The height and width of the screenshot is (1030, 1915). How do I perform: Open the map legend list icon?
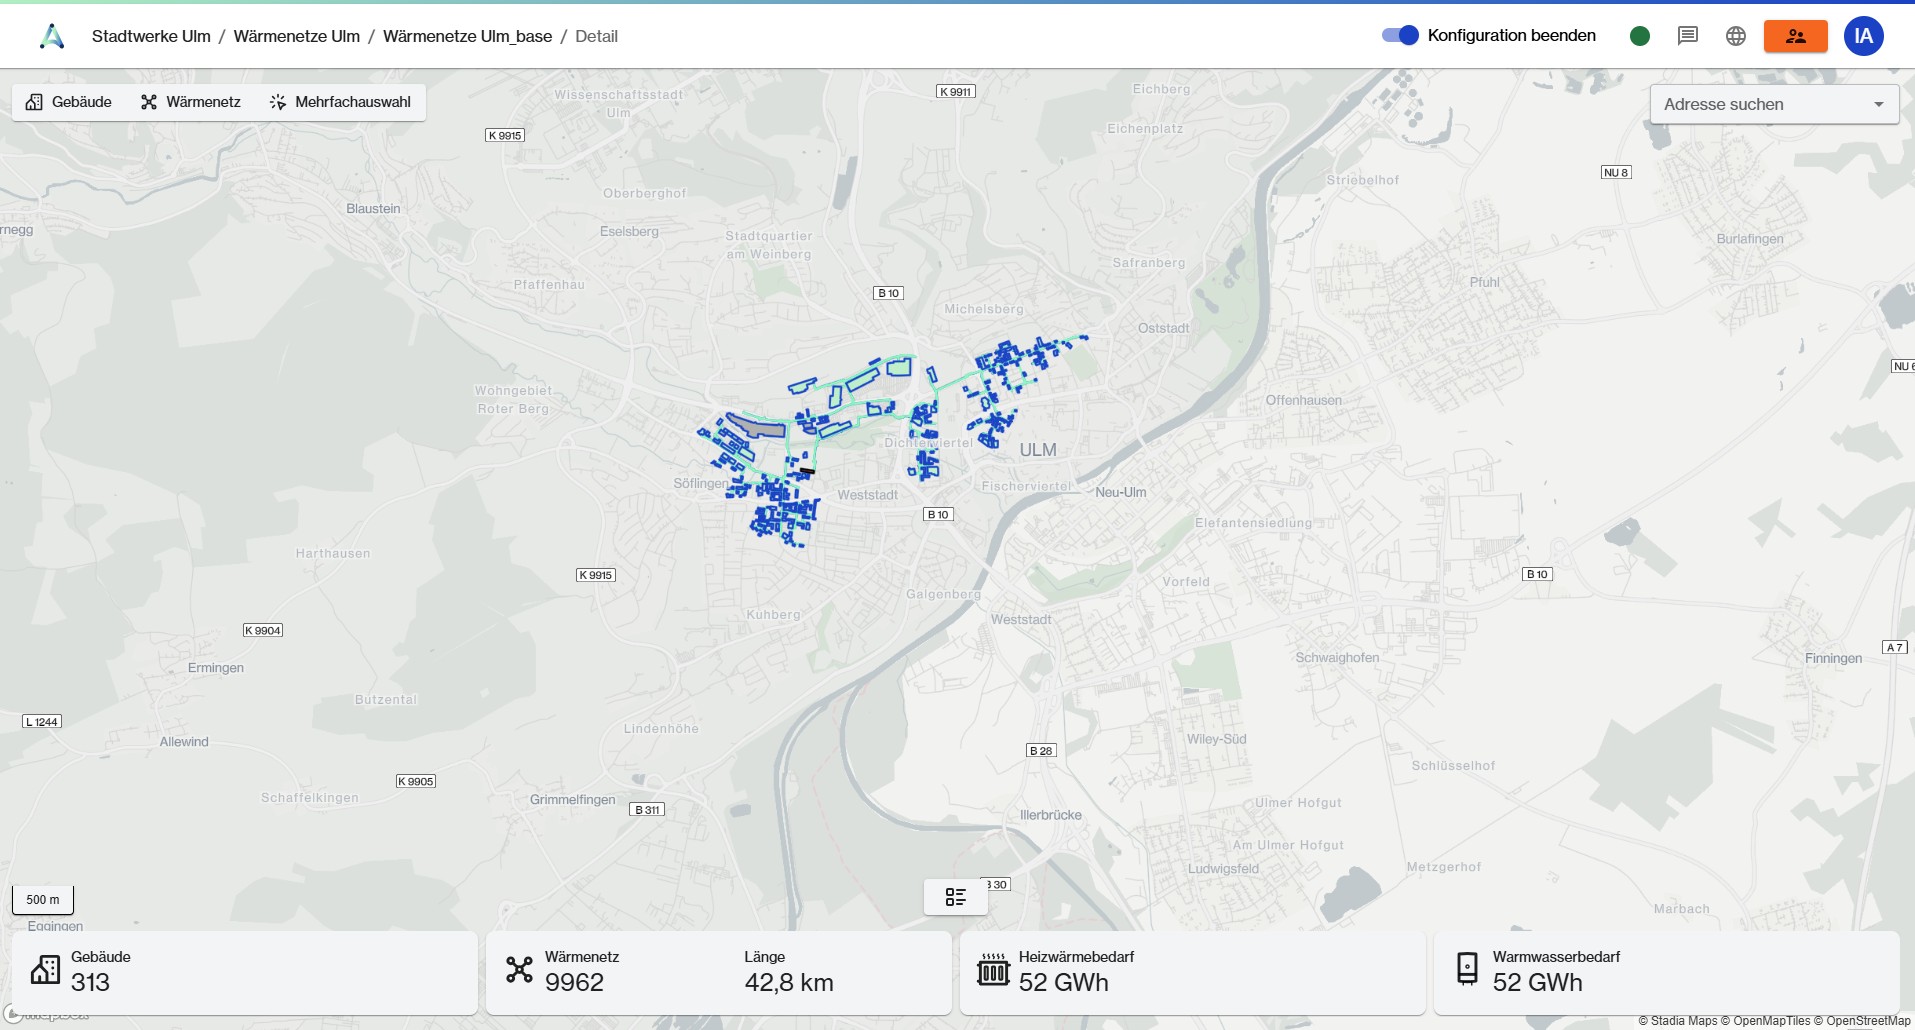pyautogui.click(x=955, y=897)
